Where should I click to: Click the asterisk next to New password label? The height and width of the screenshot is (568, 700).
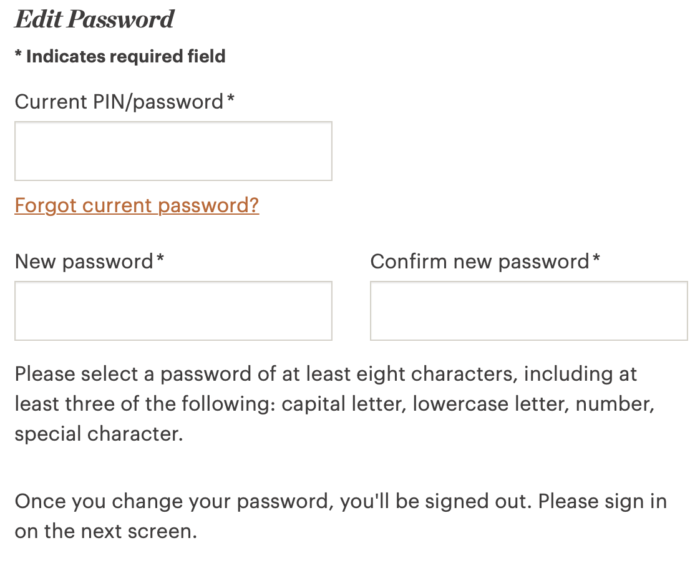click(x=160, y=260)
